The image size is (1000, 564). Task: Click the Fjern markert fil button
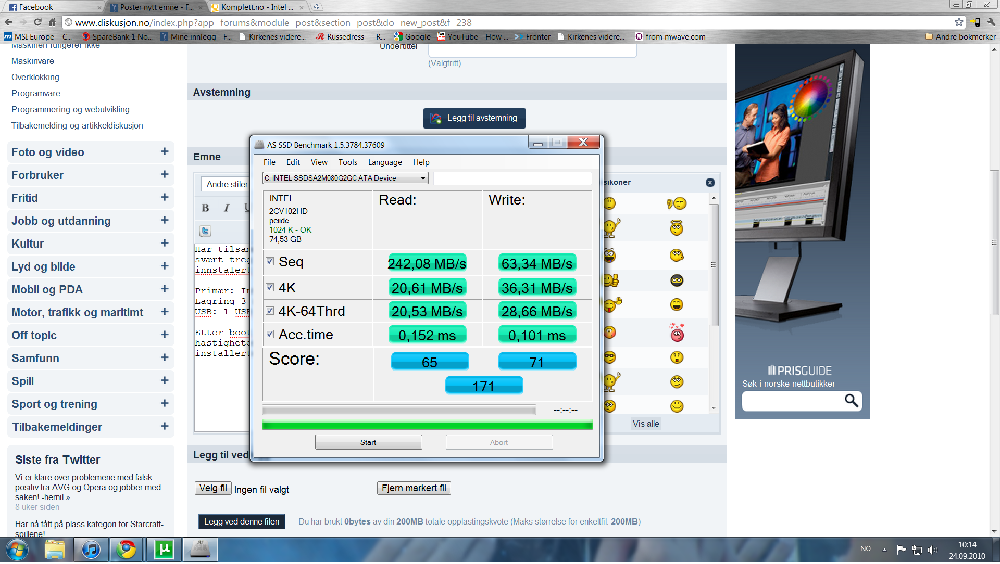click(x=414, y=488)
